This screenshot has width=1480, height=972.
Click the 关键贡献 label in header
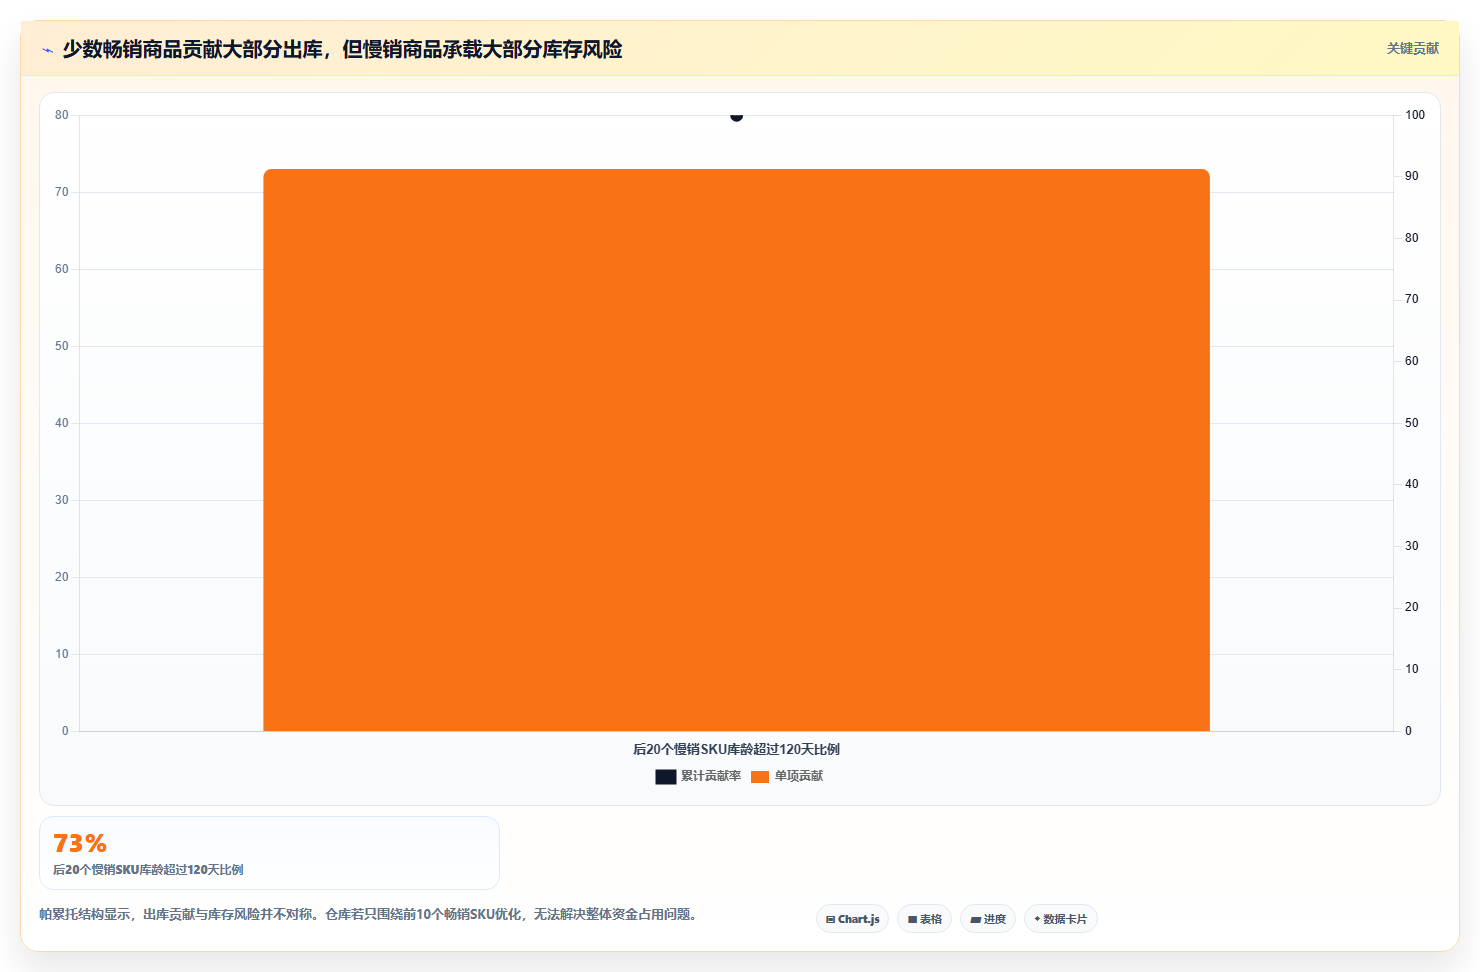coord(1412,48)
